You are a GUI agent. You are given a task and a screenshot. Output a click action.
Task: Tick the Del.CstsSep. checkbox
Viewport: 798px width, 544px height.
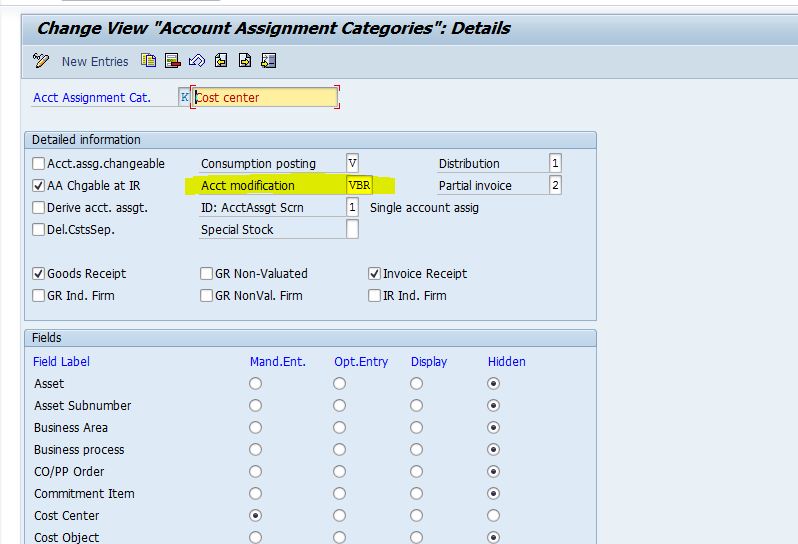coord(38,229)
